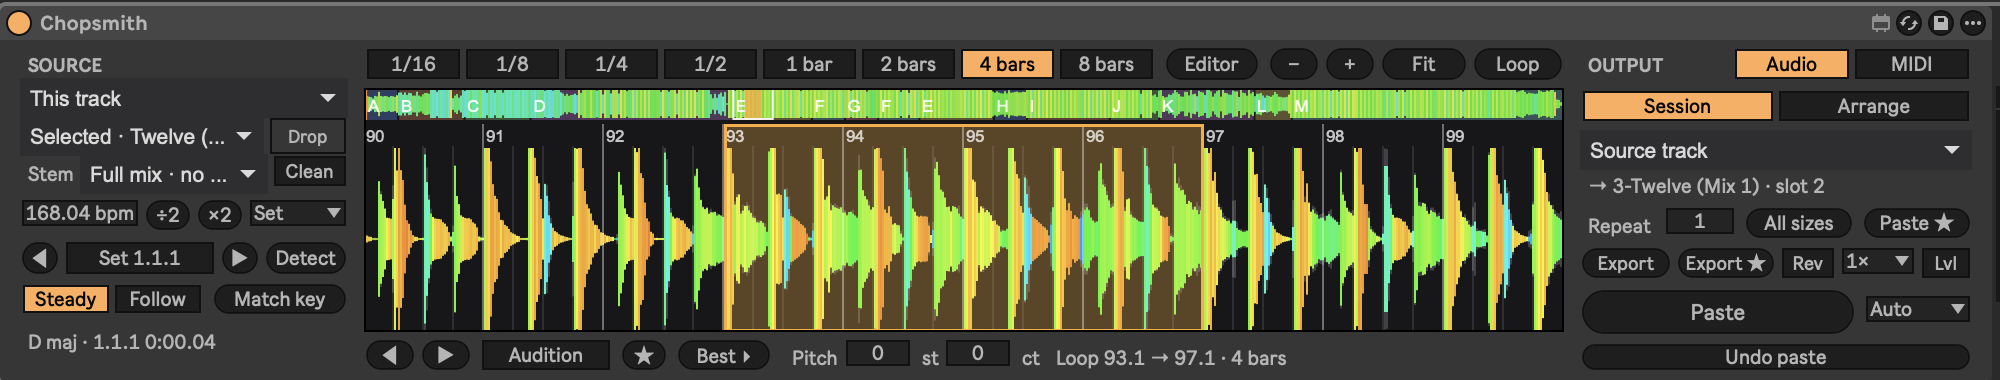Select the 4 bars slice length tab

coord(1007,64)
